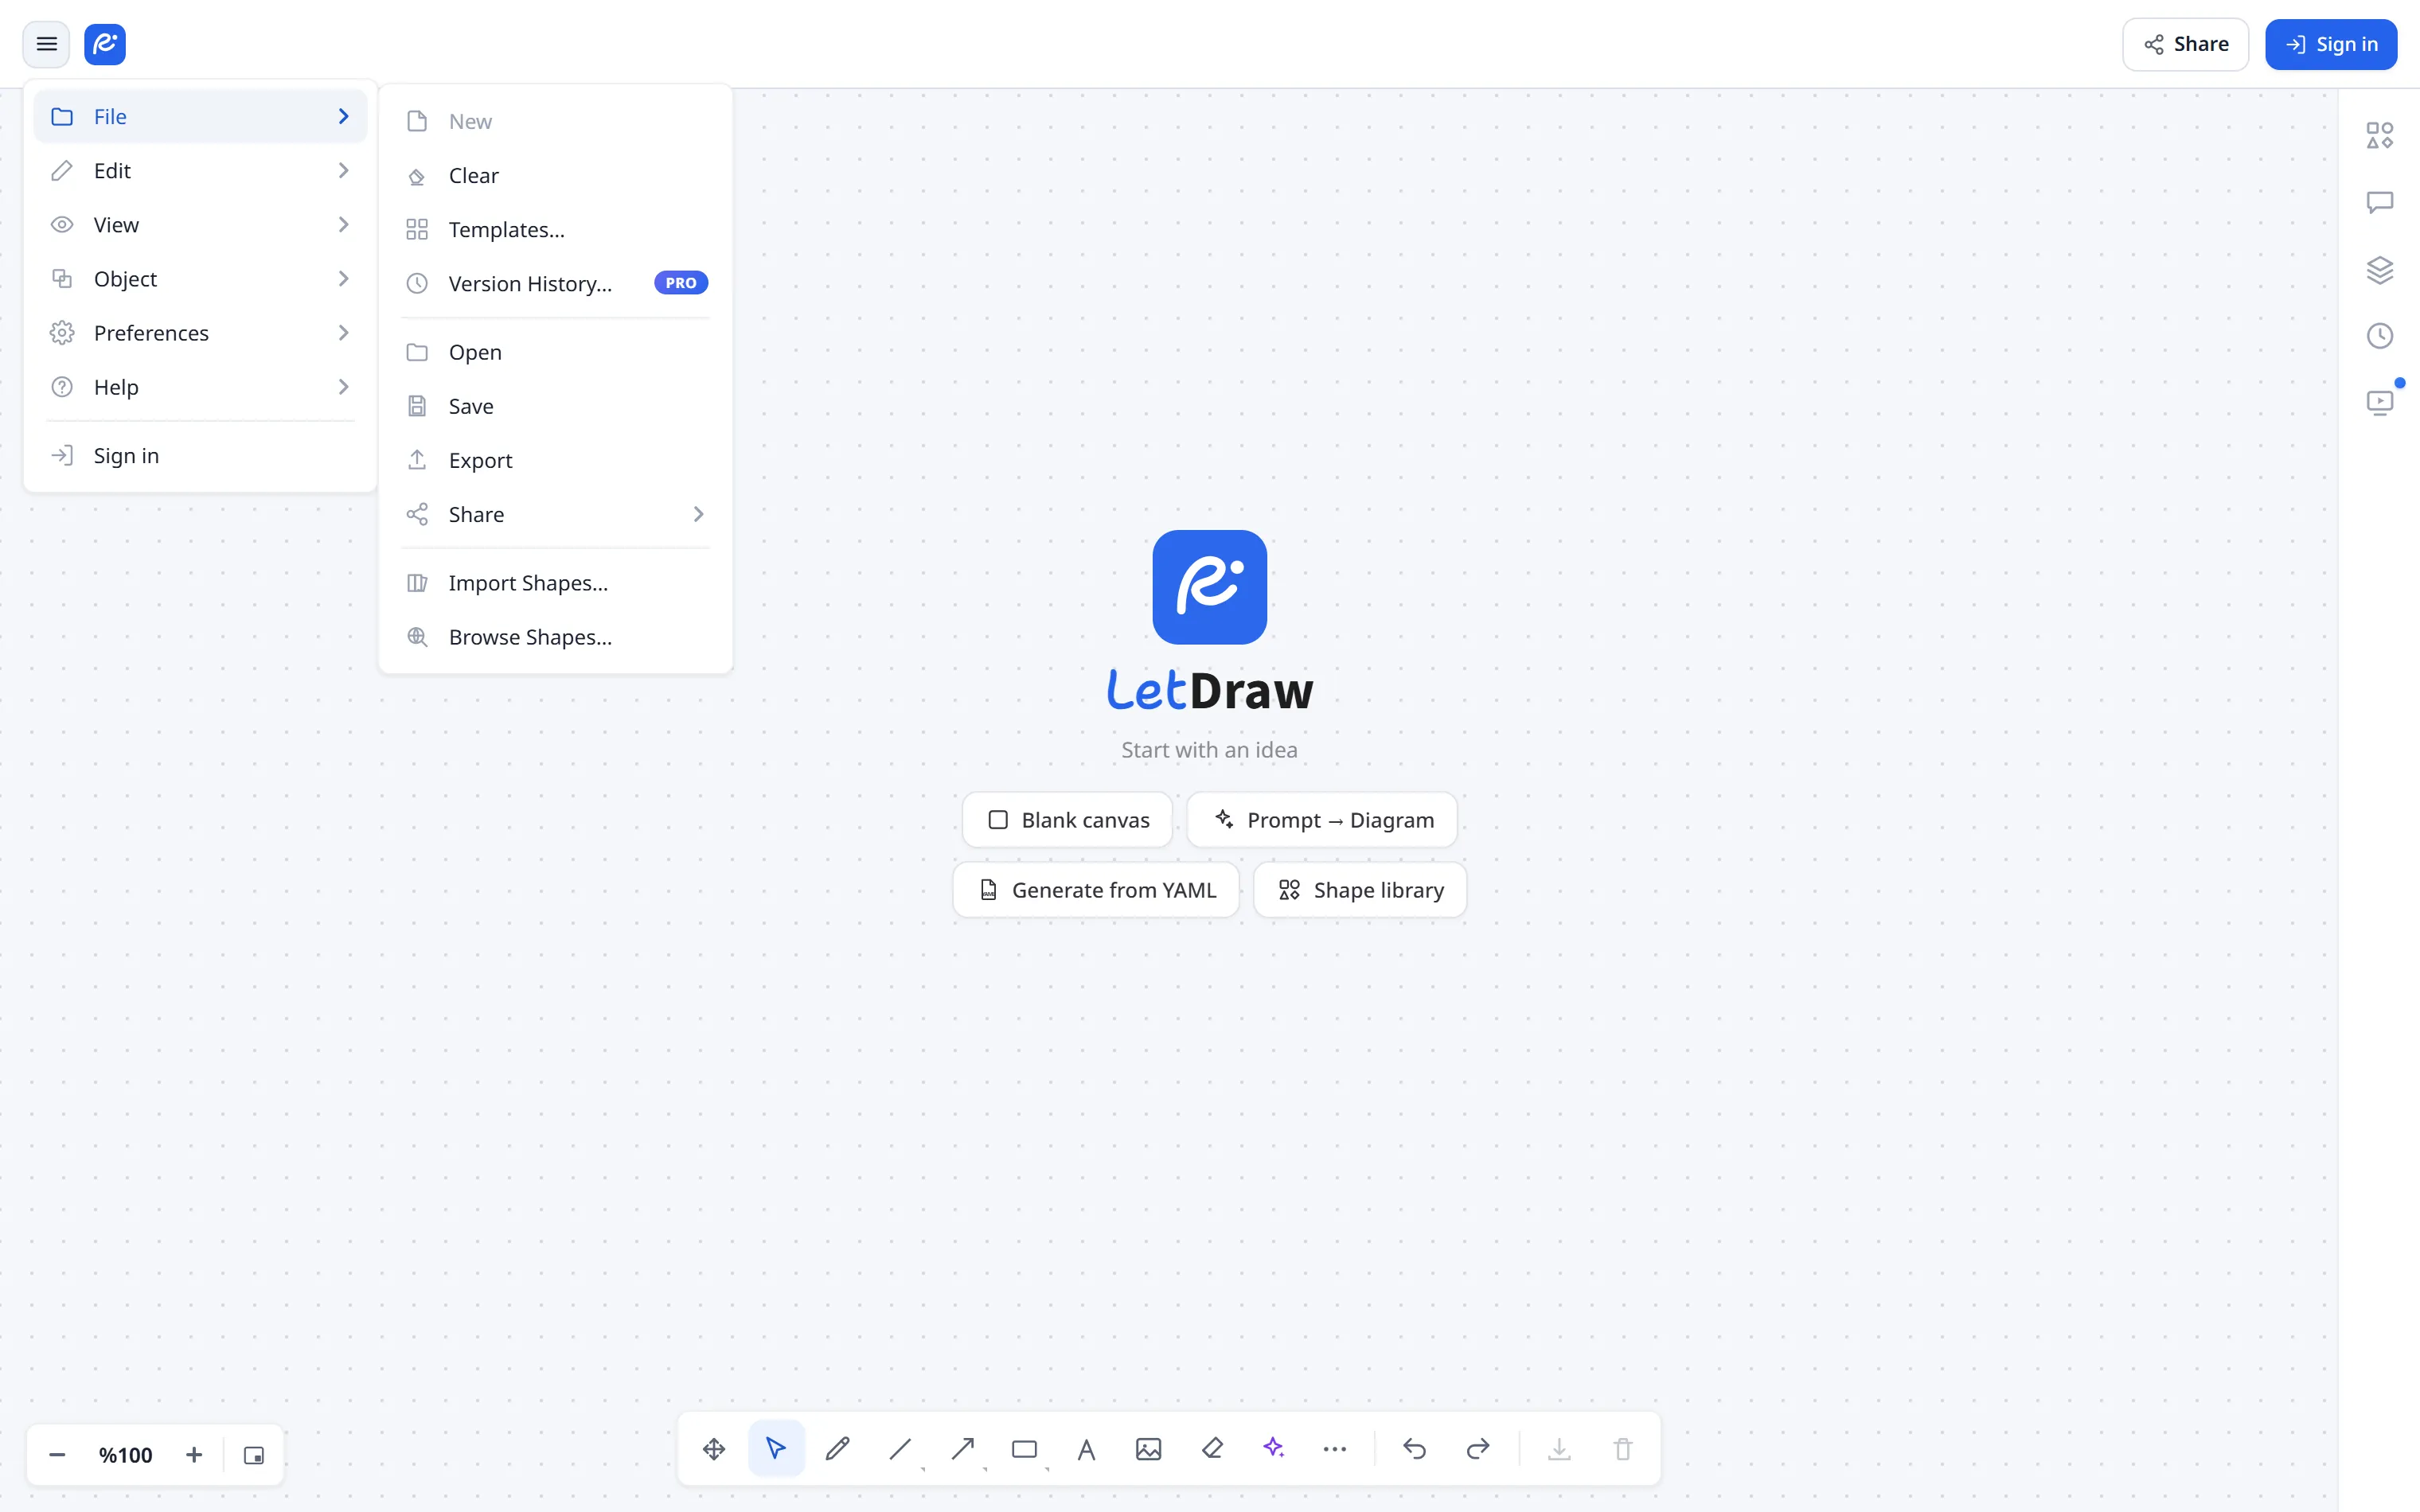Toggle the minimap icon
This screenshot has height=1512, width=2420.
(254, 1455)
